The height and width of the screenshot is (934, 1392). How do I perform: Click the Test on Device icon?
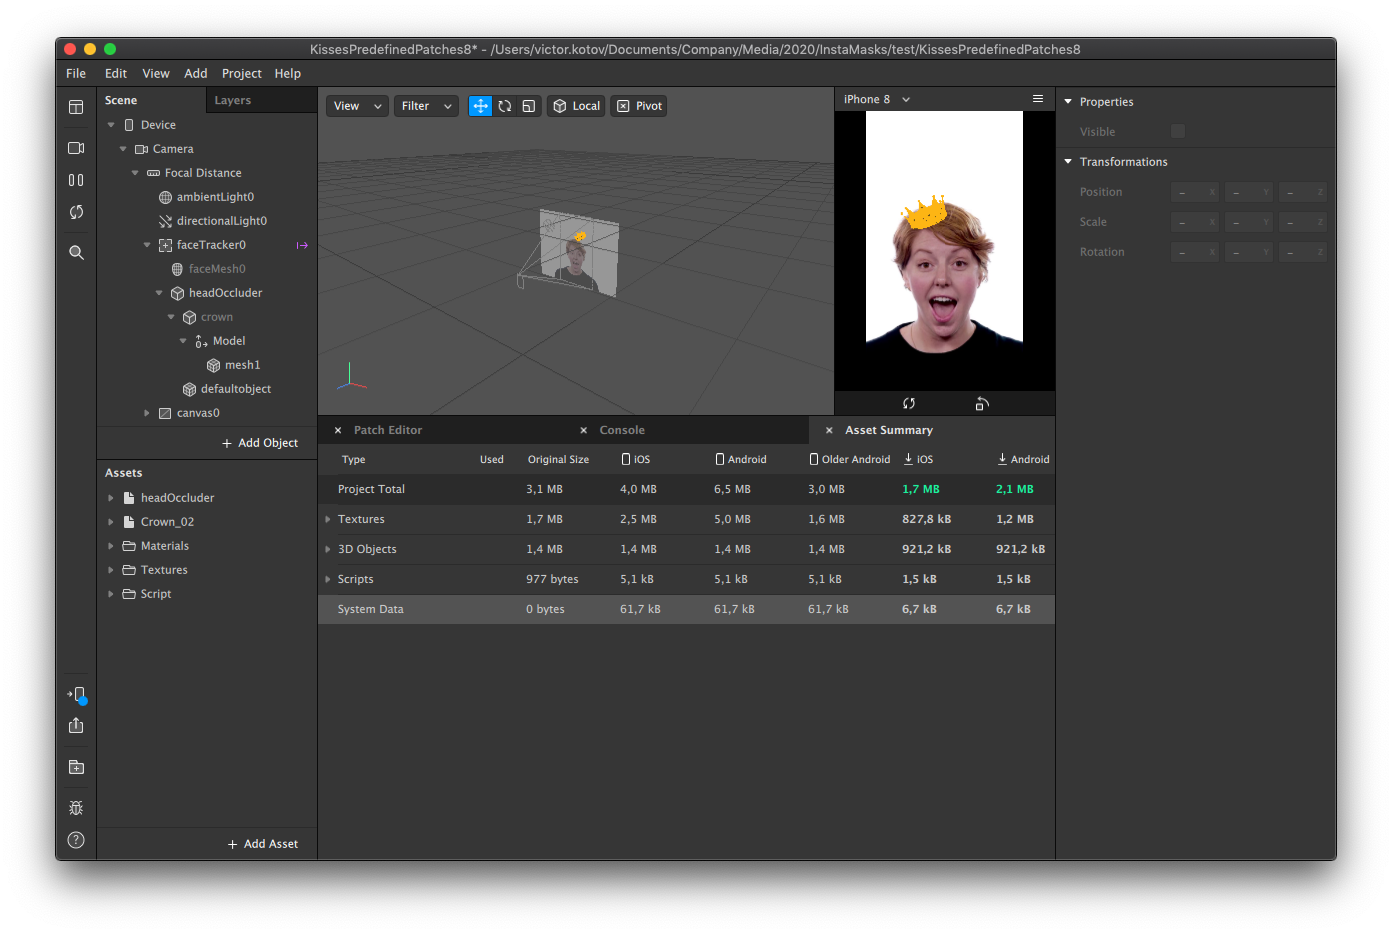click(x=77, y=695)
